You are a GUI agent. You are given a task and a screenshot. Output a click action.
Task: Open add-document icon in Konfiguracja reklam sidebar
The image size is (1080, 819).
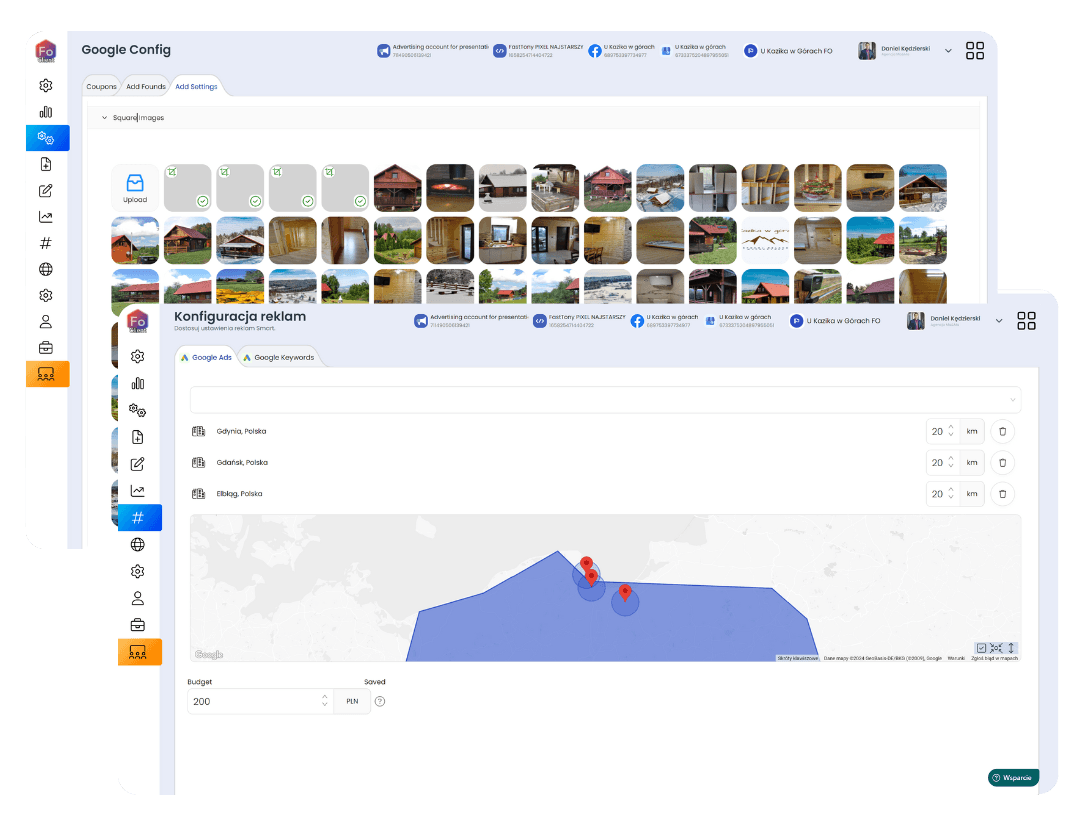pyautogui.click(x=138, y=437)
